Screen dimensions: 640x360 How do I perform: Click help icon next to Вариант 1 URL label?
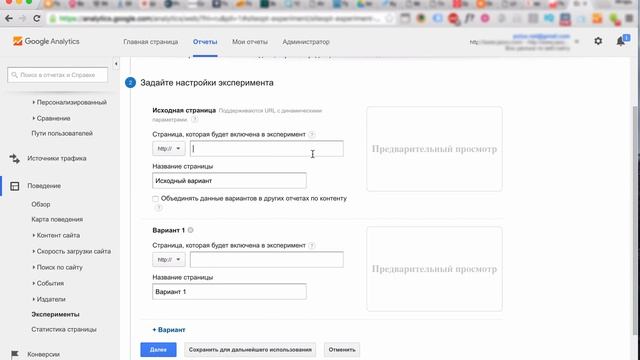[312, 245]
